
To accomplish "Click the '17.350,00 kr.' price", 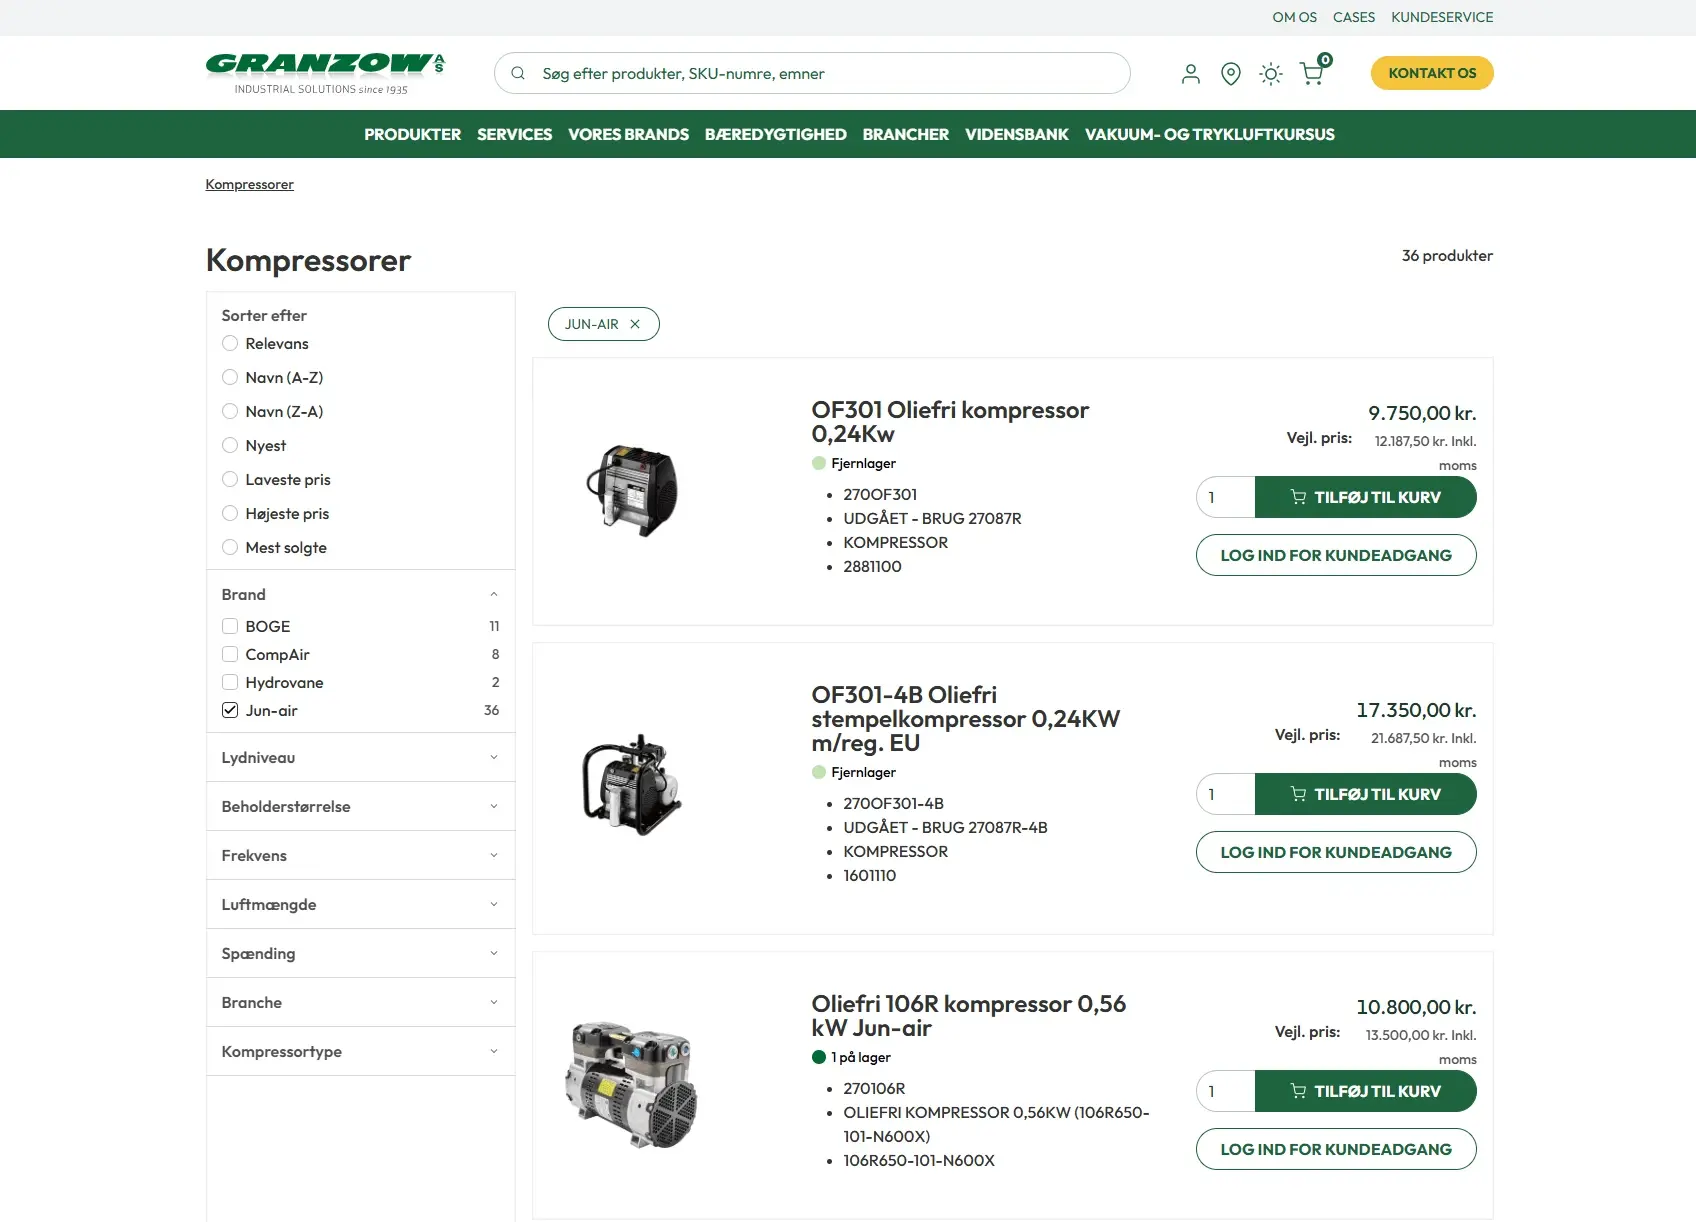I will pos(1416,710).
